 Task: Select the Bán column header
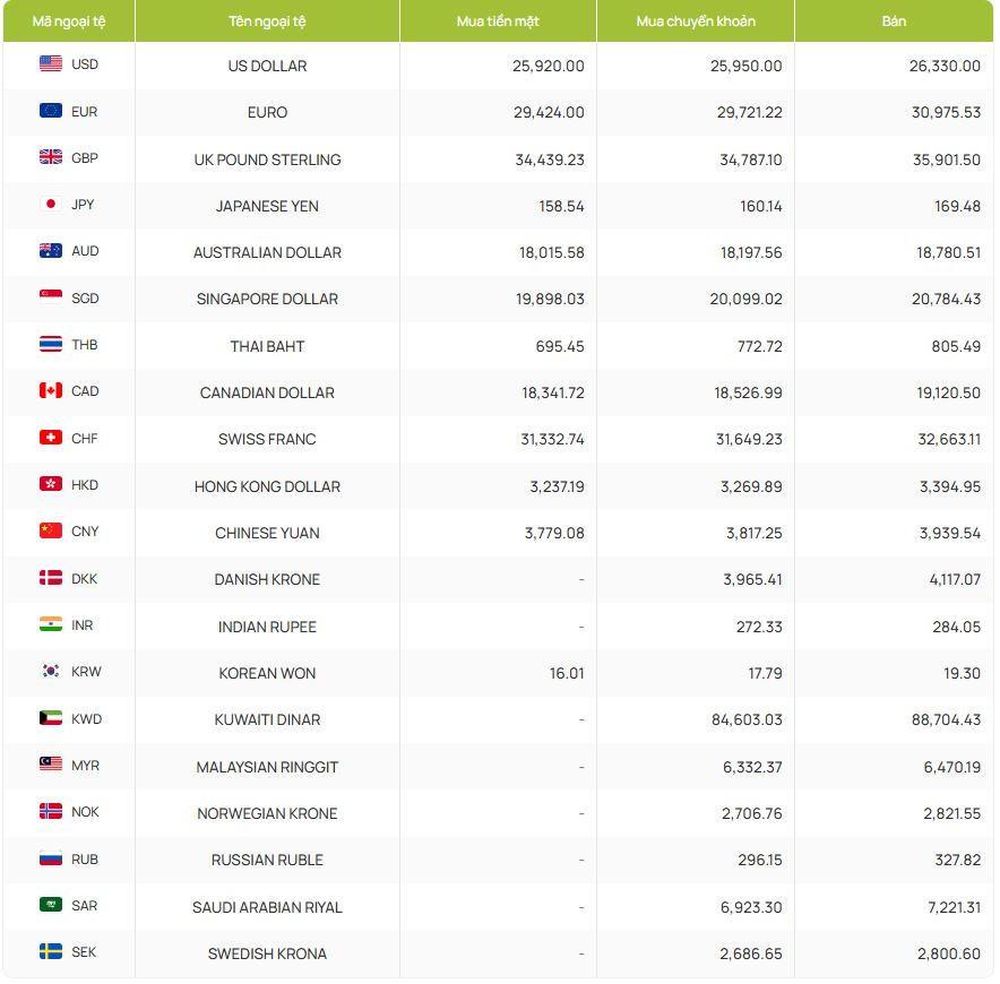click(893, 21)
